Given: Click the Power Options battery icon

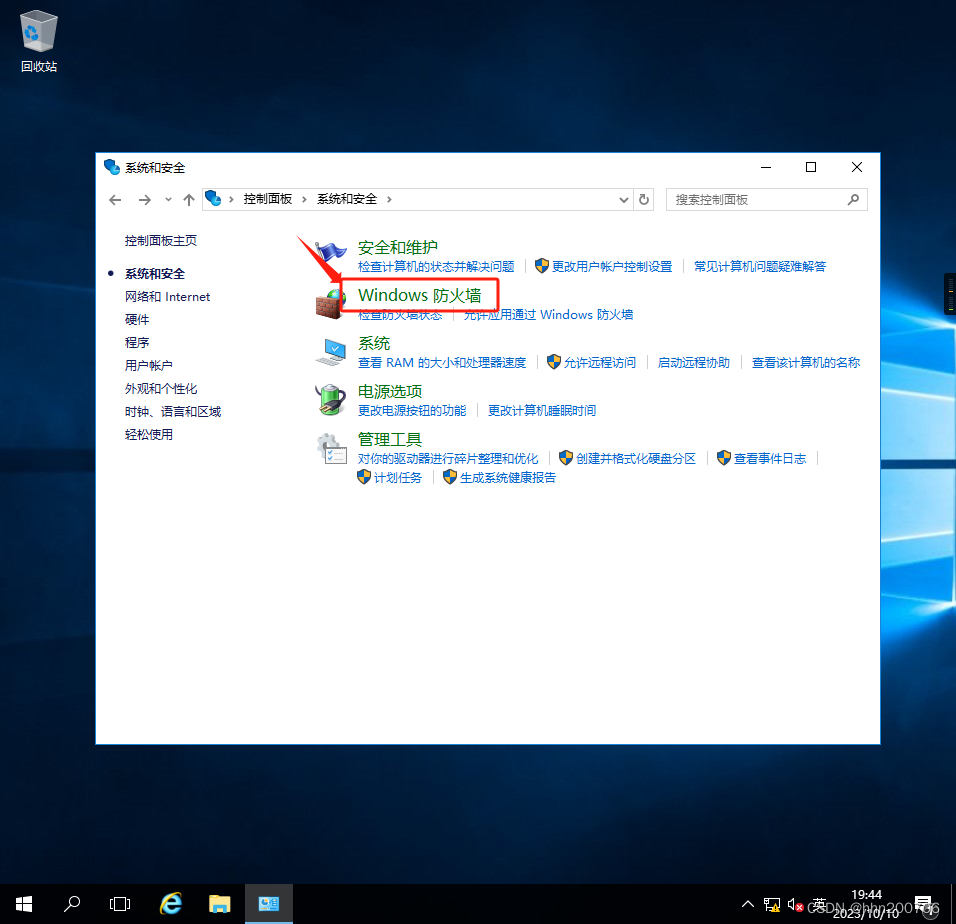Looking at the screenshot, I should (331, 400).
